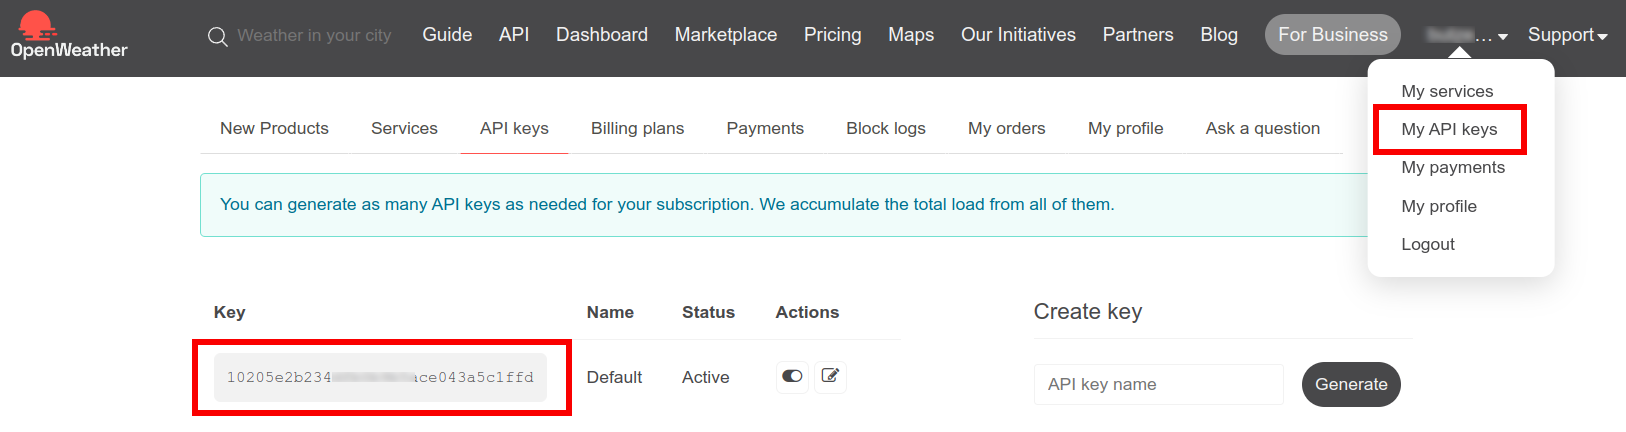Go to the New Products tab
Image resolution: width=1626 pixels, height=432 pixels.
point(274,128)
